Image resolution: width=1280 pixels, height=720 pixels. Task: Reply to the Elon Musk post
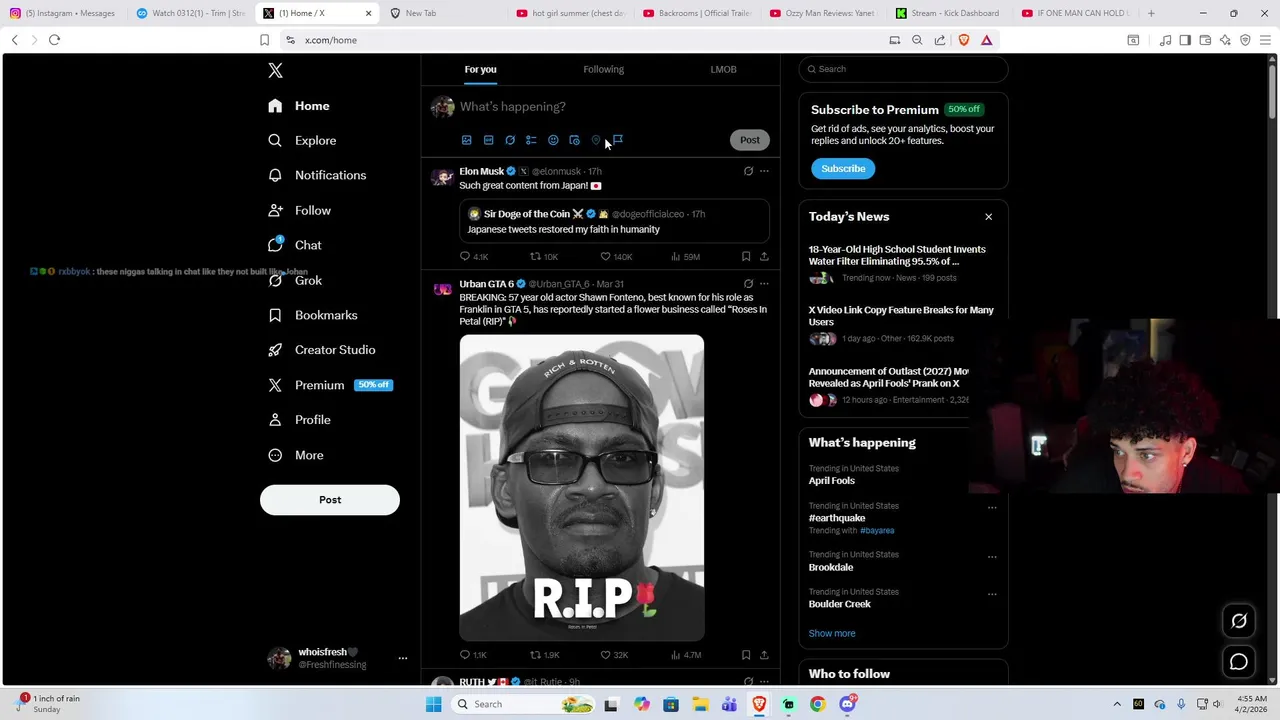[473, 257]
